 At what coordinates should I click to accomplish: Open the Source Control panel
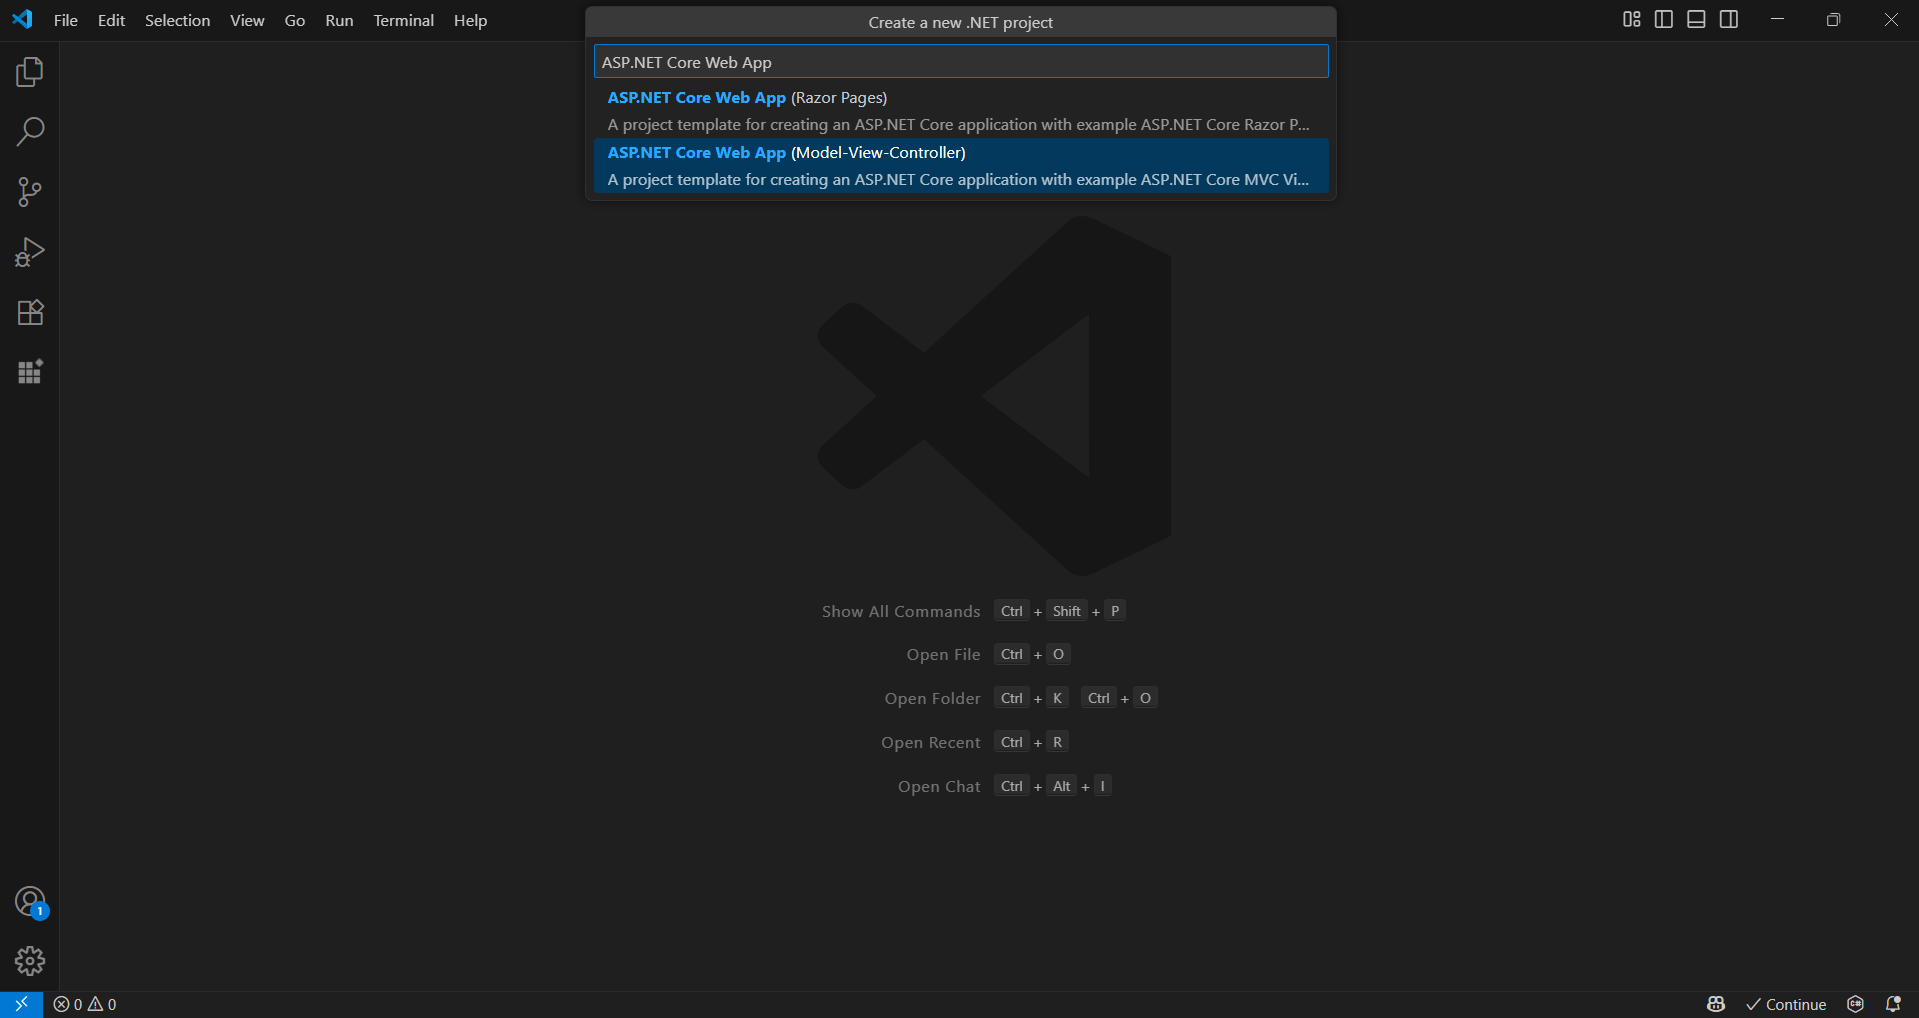click(x=30, y=191)
